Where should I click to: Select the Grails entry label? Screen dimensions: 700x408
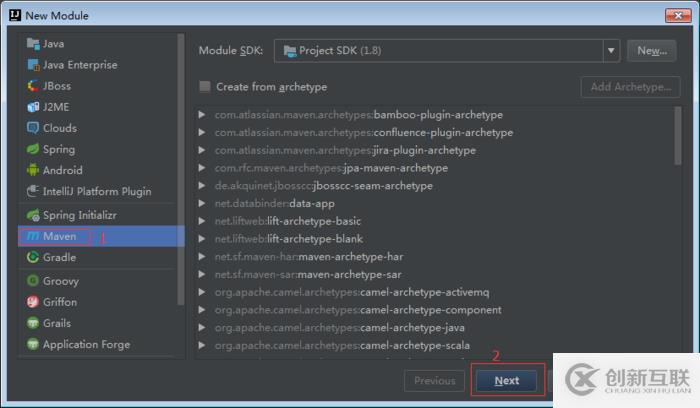[57, 323]
